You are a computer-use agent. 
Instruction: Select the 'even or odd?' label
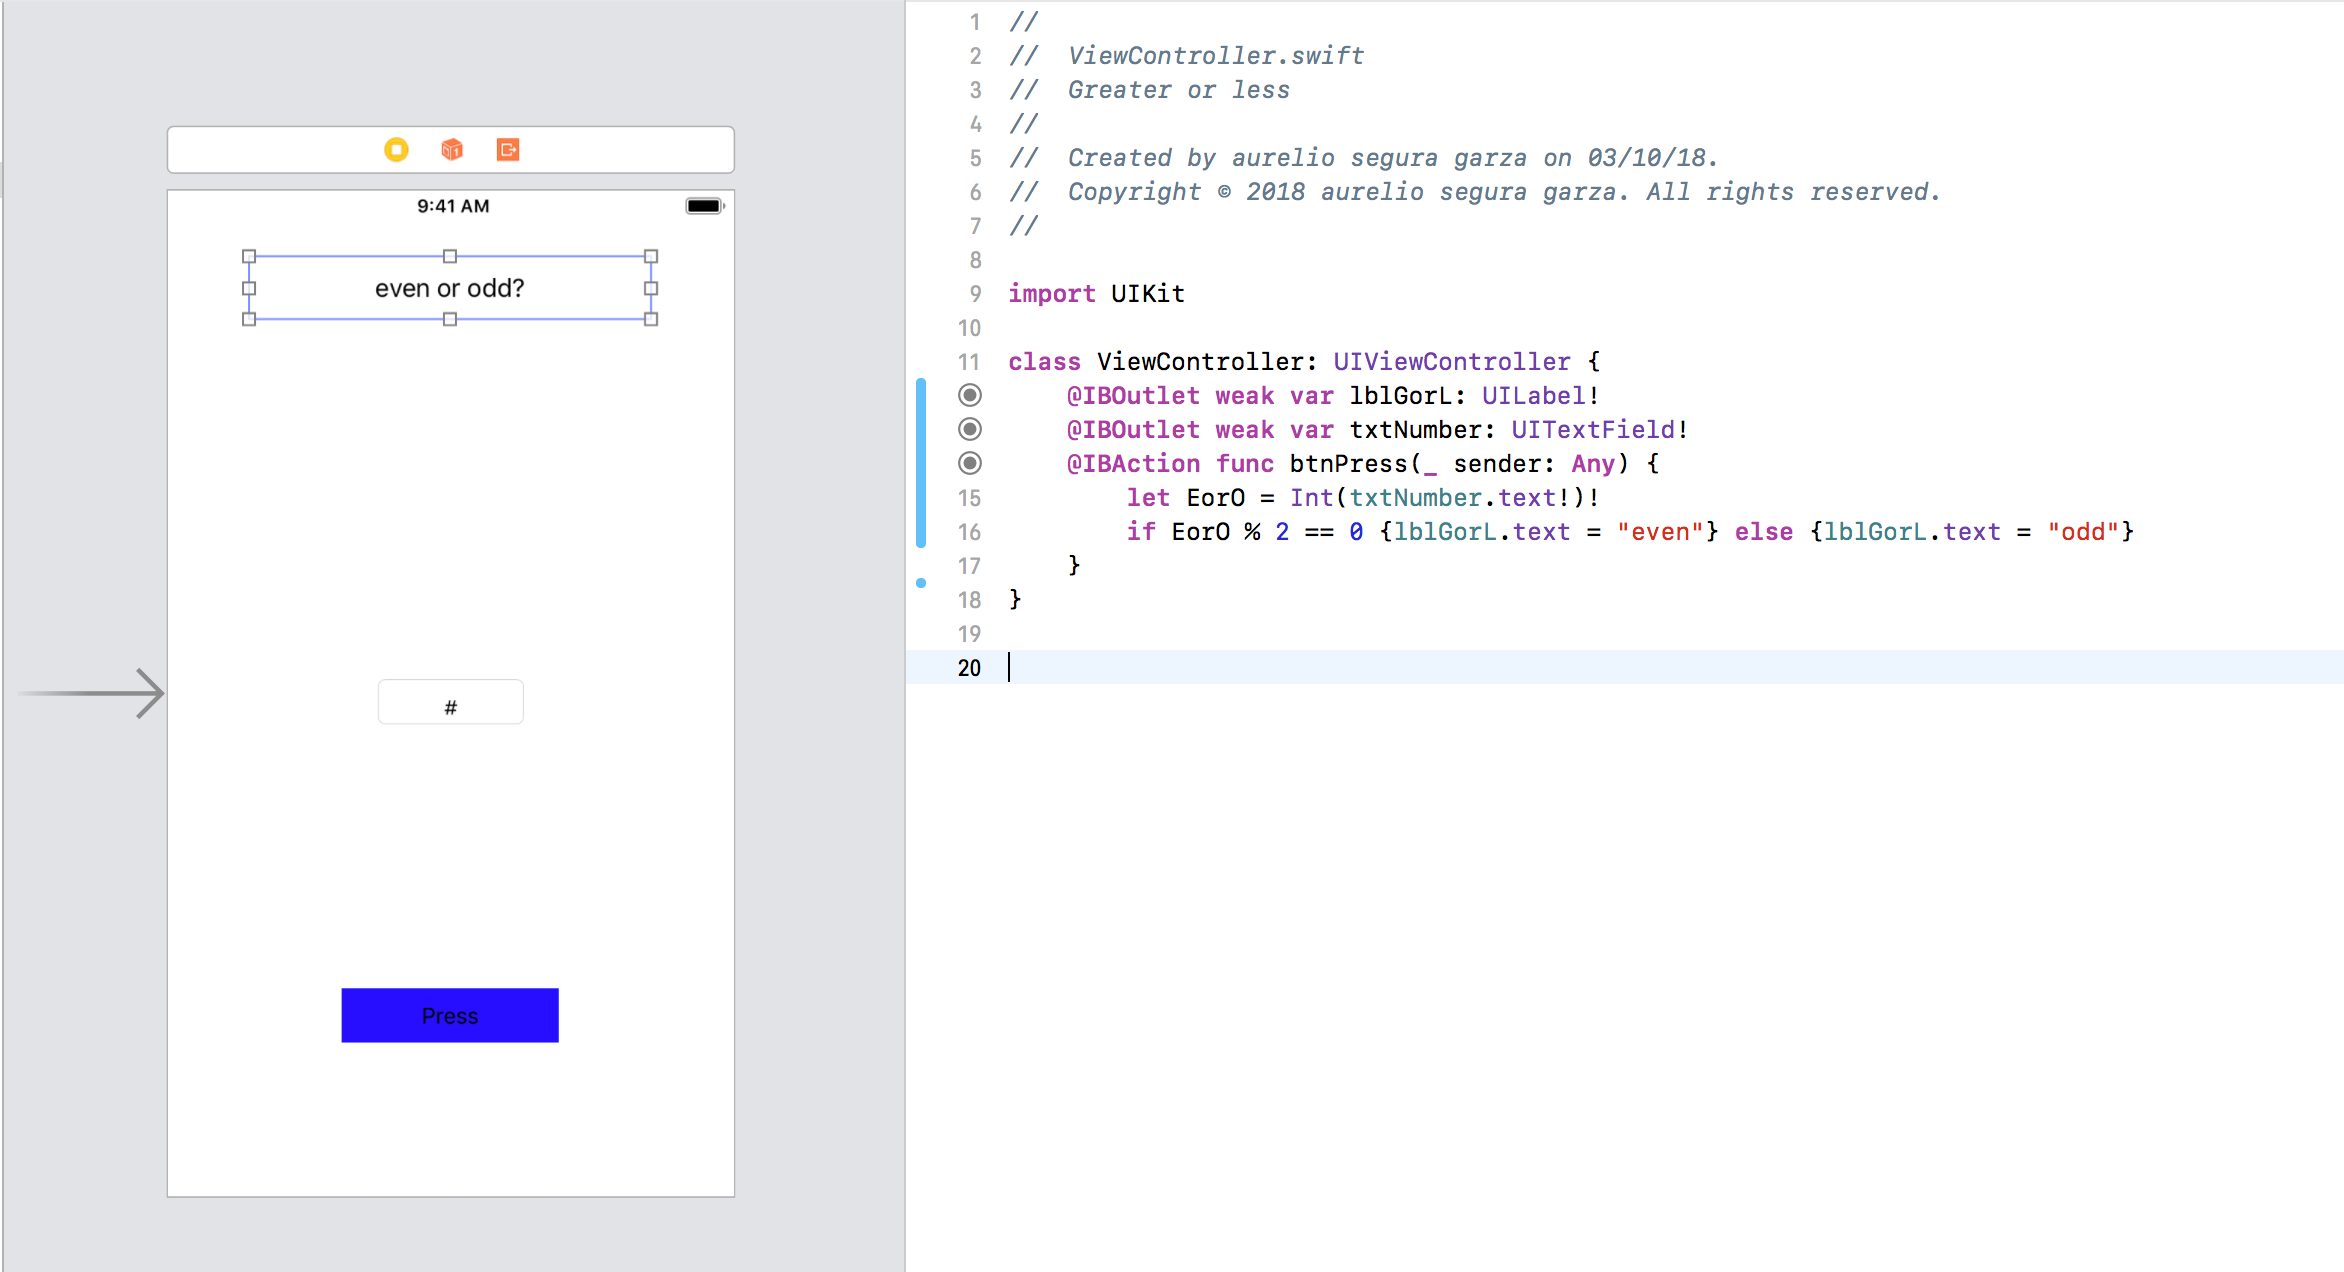450,288
